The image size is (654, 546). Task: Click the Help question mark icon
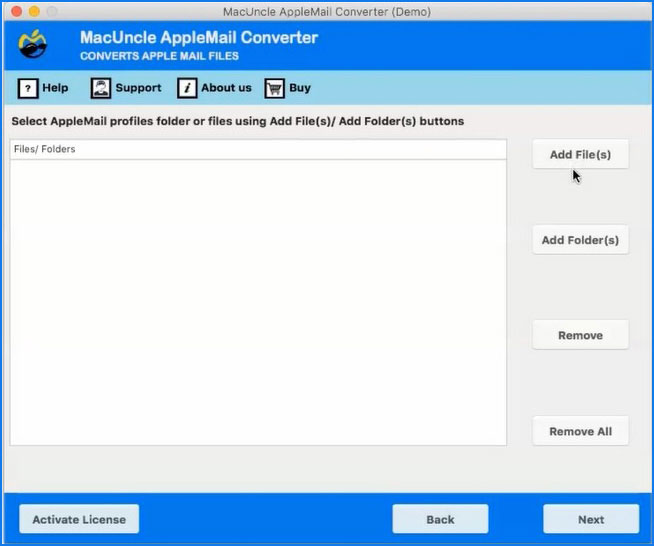[28, 88]
